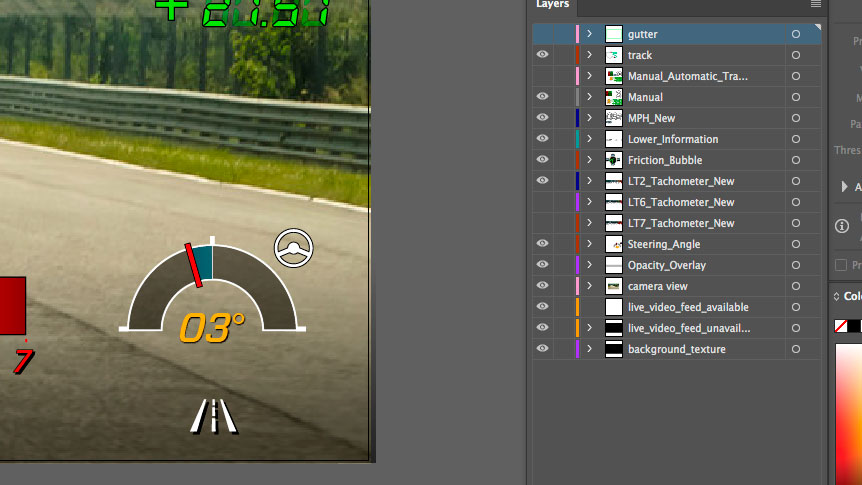Expand the Opacity_Overlay layer

click(590, 265)
